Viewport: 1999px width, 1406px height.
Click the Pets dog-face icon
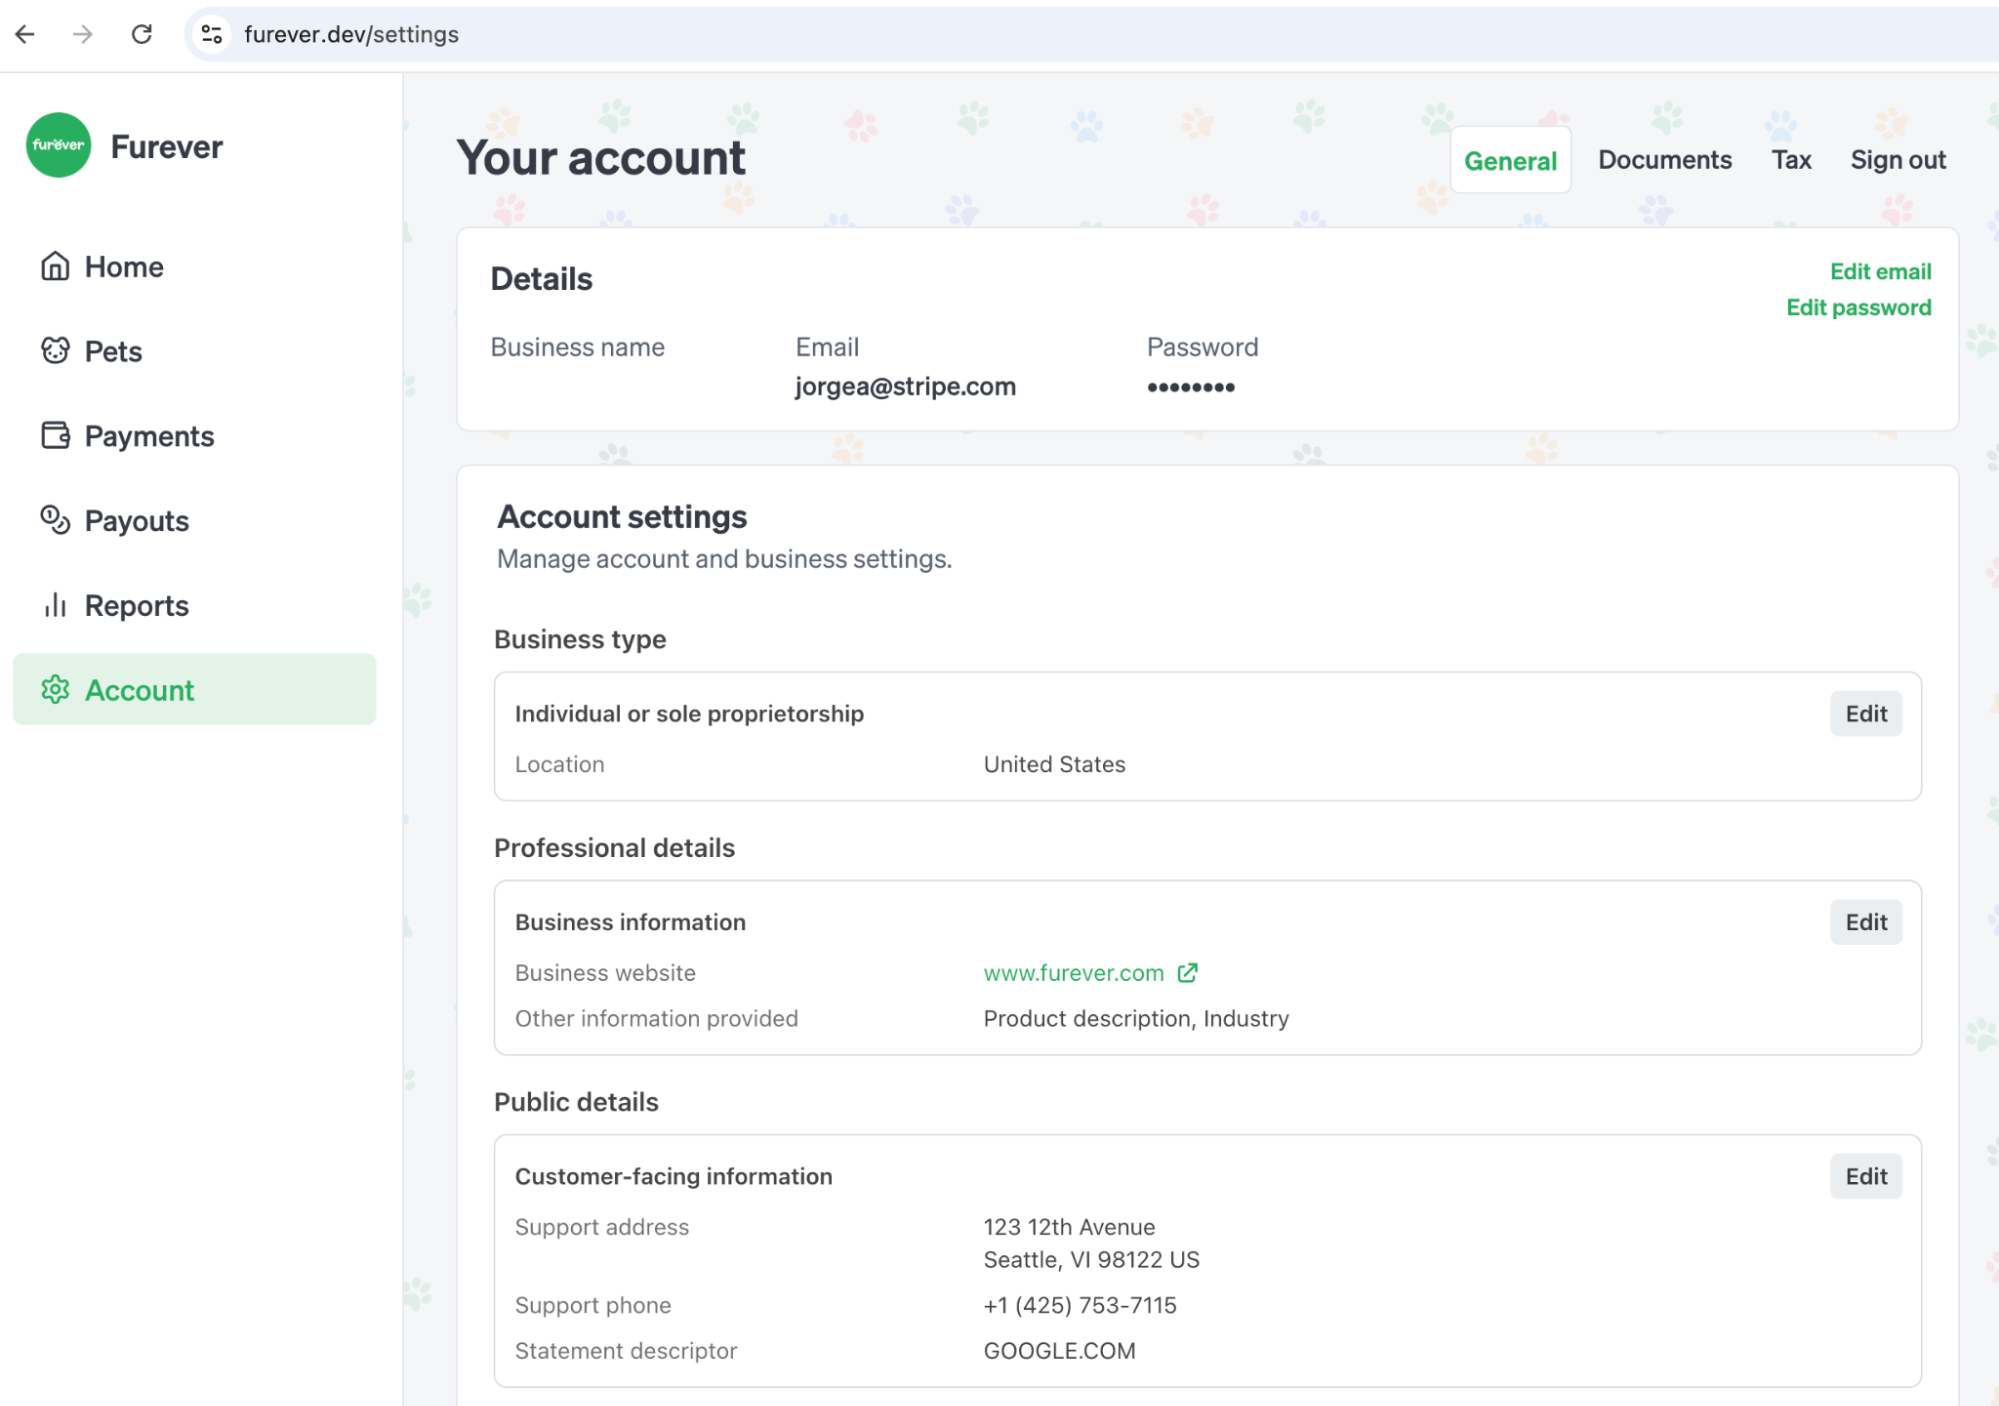coord(55,351)
